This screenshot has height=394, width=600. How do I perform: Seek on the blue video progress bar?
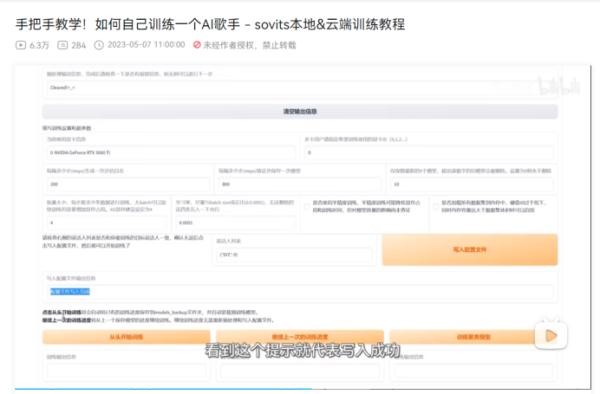pos(164,389)
